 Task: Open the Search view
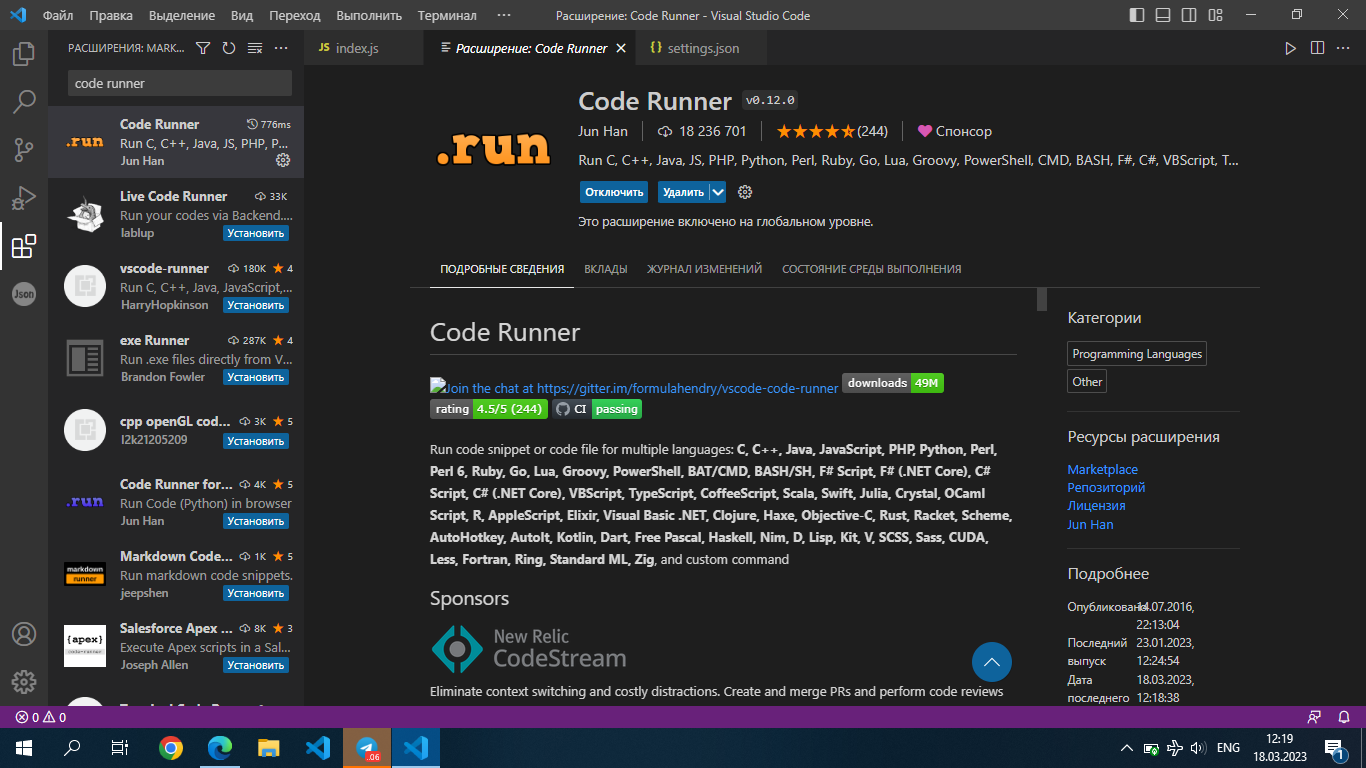pos(24,101)
